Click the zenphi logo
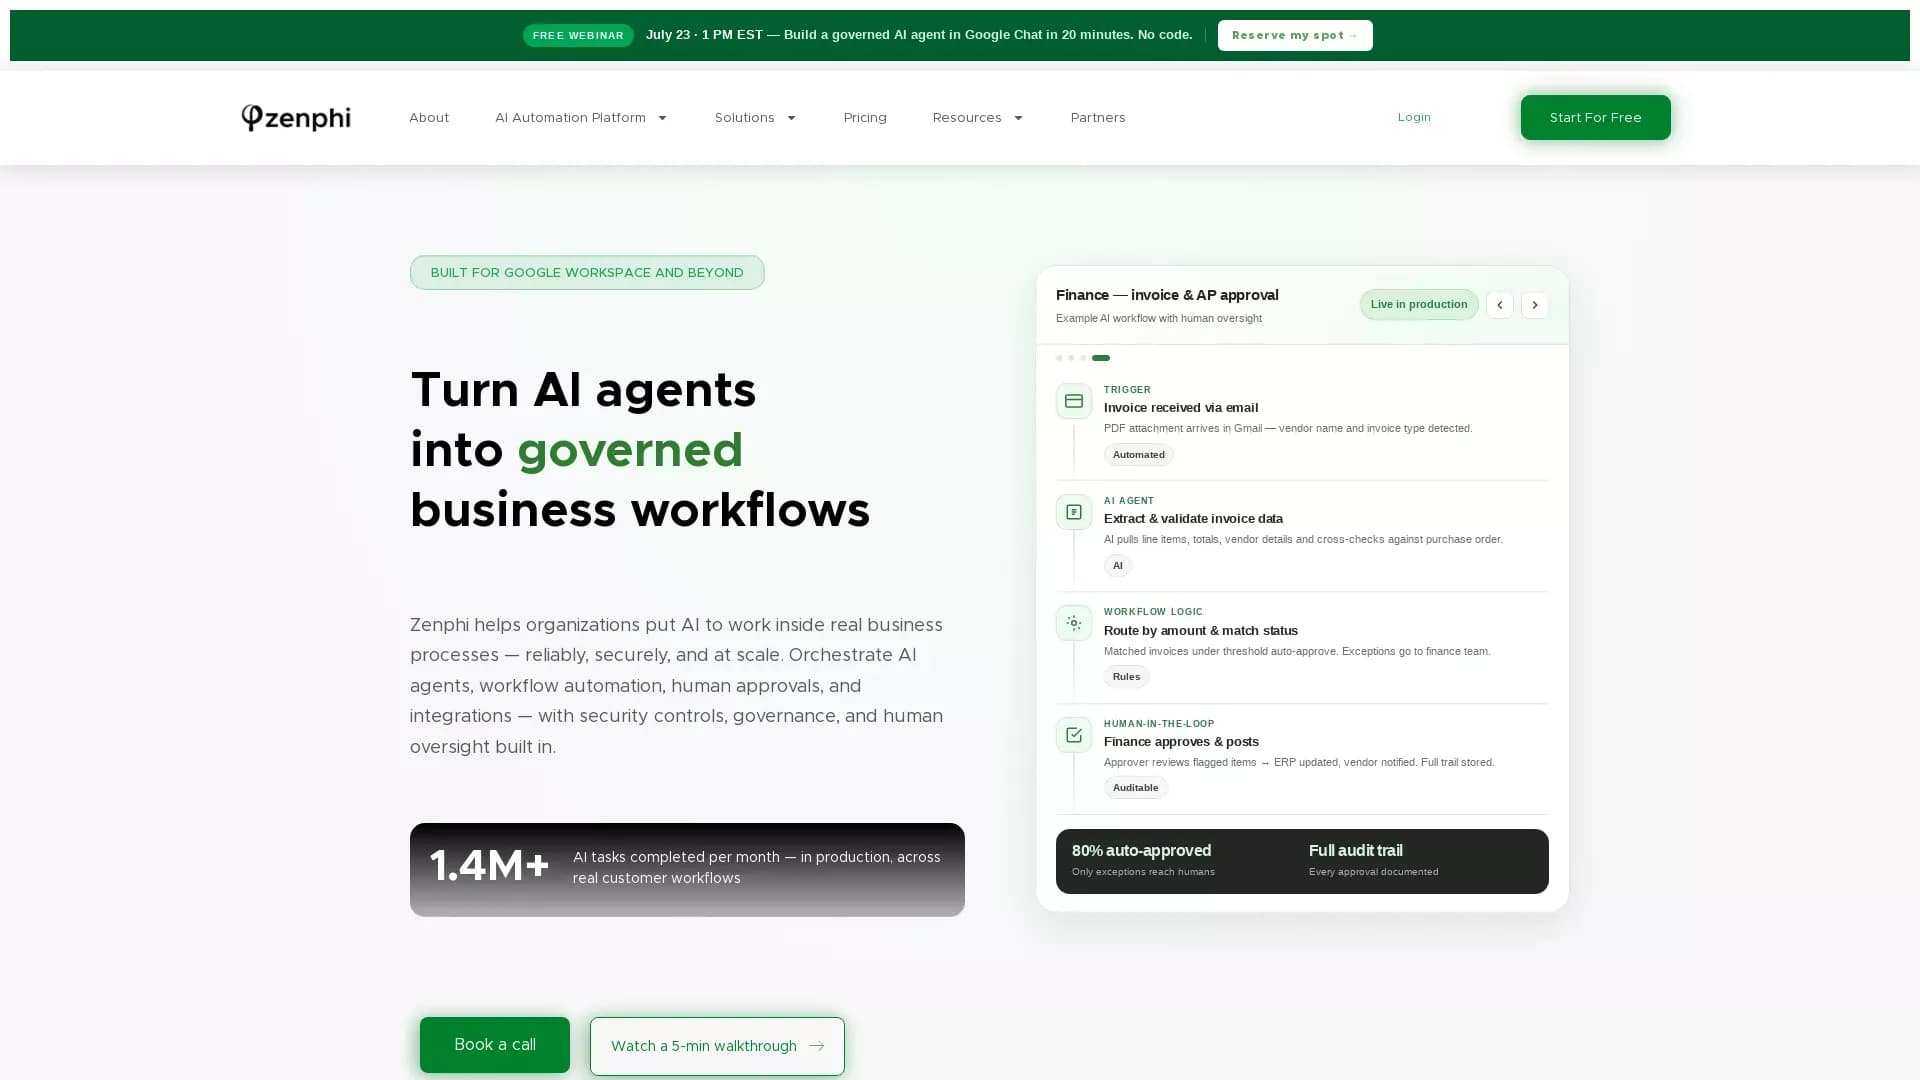 [296, 118]
